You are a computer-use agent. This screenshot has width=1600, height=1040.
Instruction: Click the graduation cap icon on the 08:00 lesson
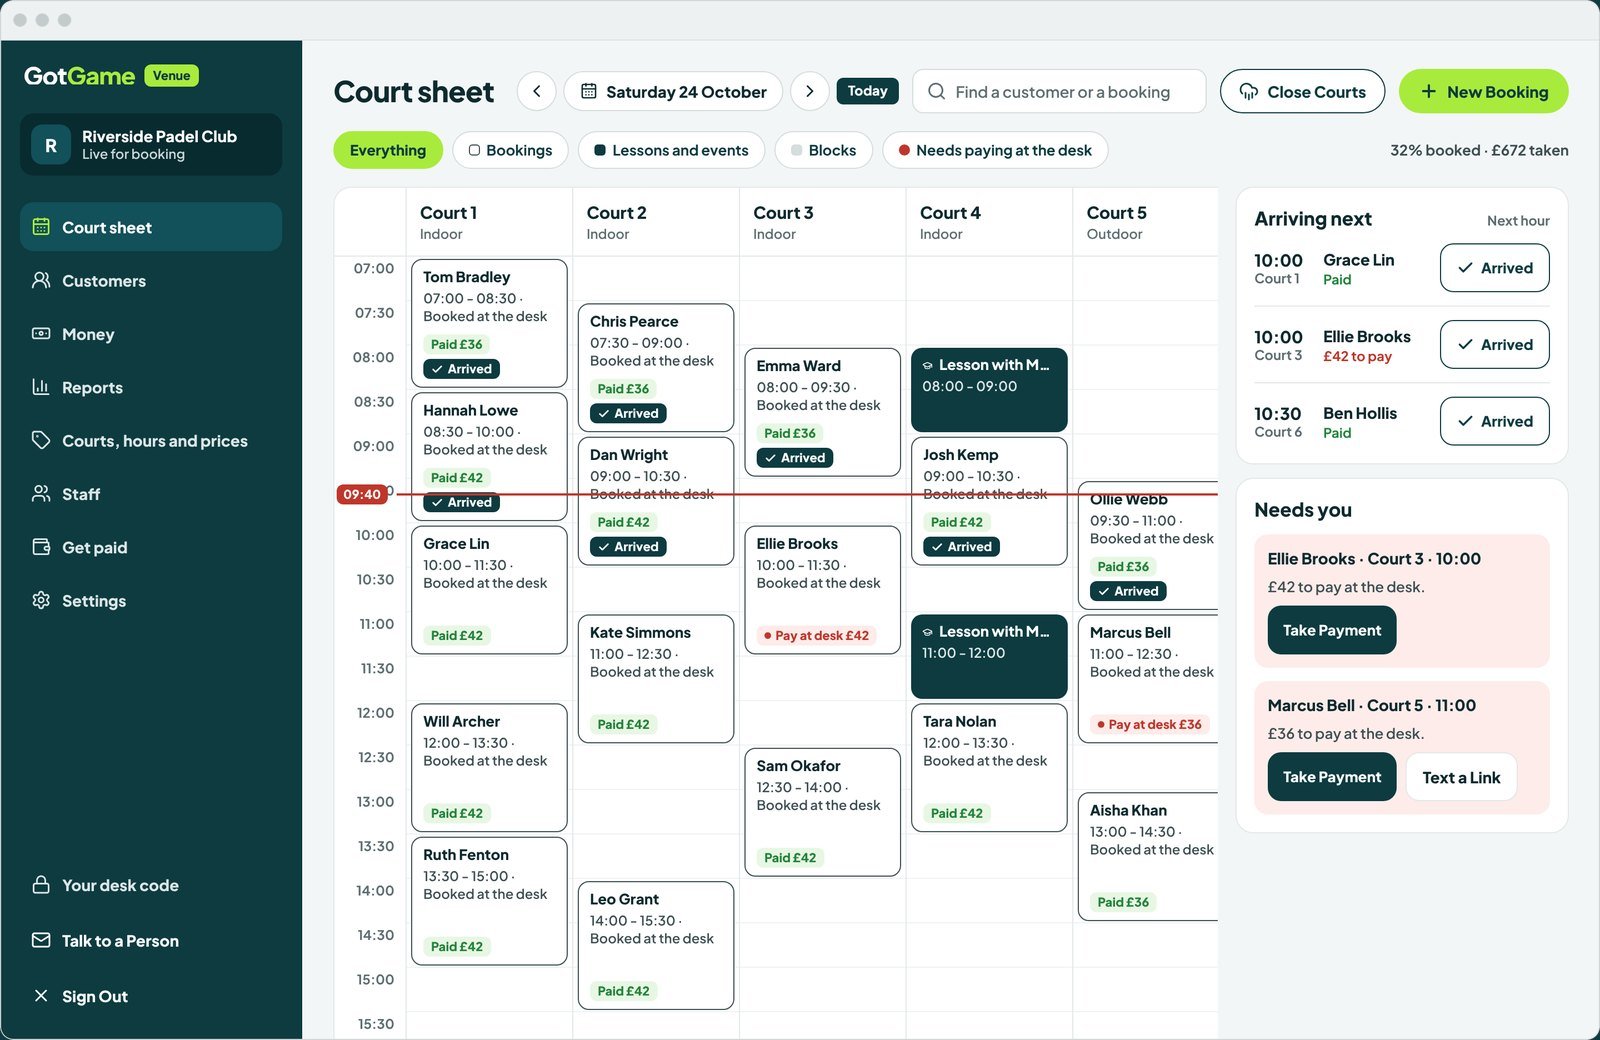click(928, 365)
